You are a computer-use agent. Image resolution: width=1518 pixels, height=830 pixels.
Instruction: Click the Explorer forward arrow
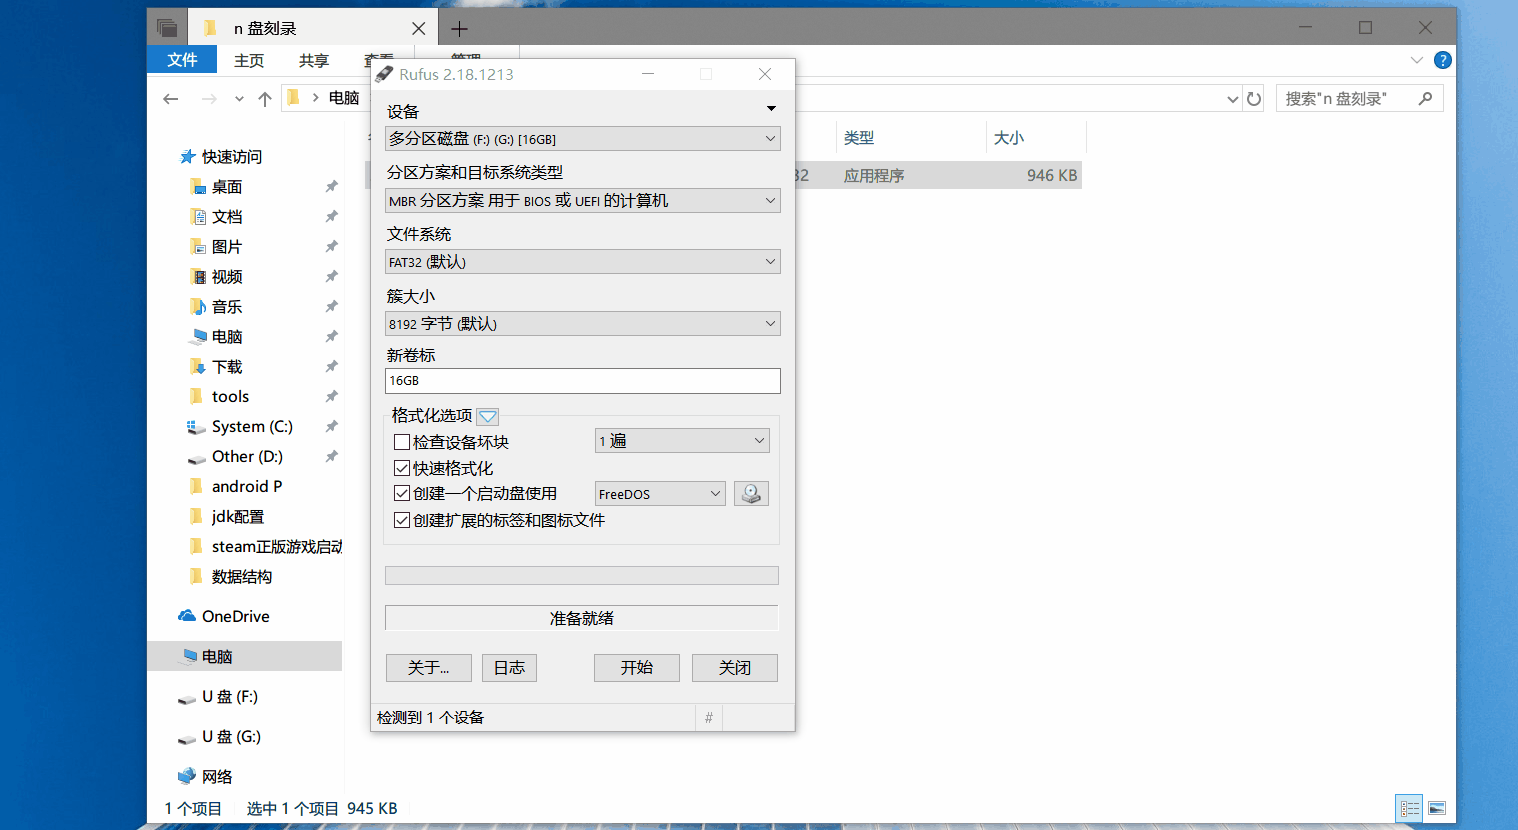[x=209, y=98]
